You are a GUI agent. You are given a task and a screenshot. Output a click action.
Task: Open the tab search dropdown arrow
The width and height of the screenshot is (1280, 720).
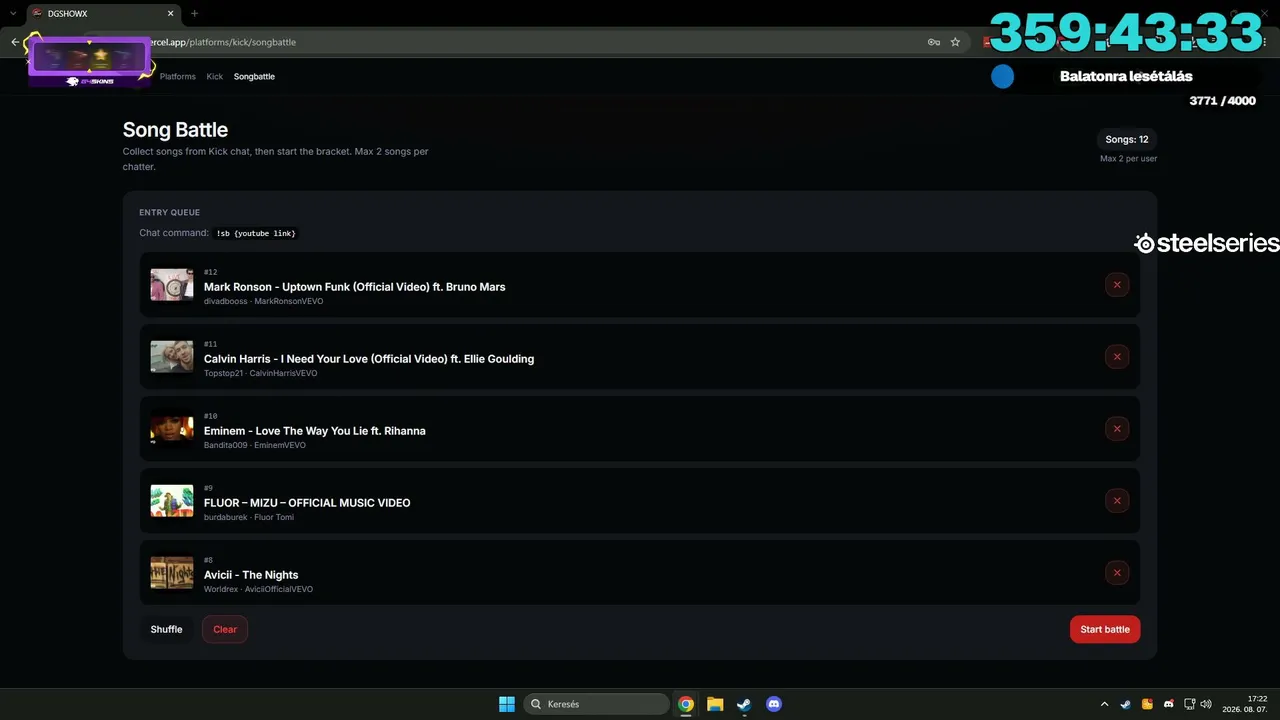(x=13, y=14)
